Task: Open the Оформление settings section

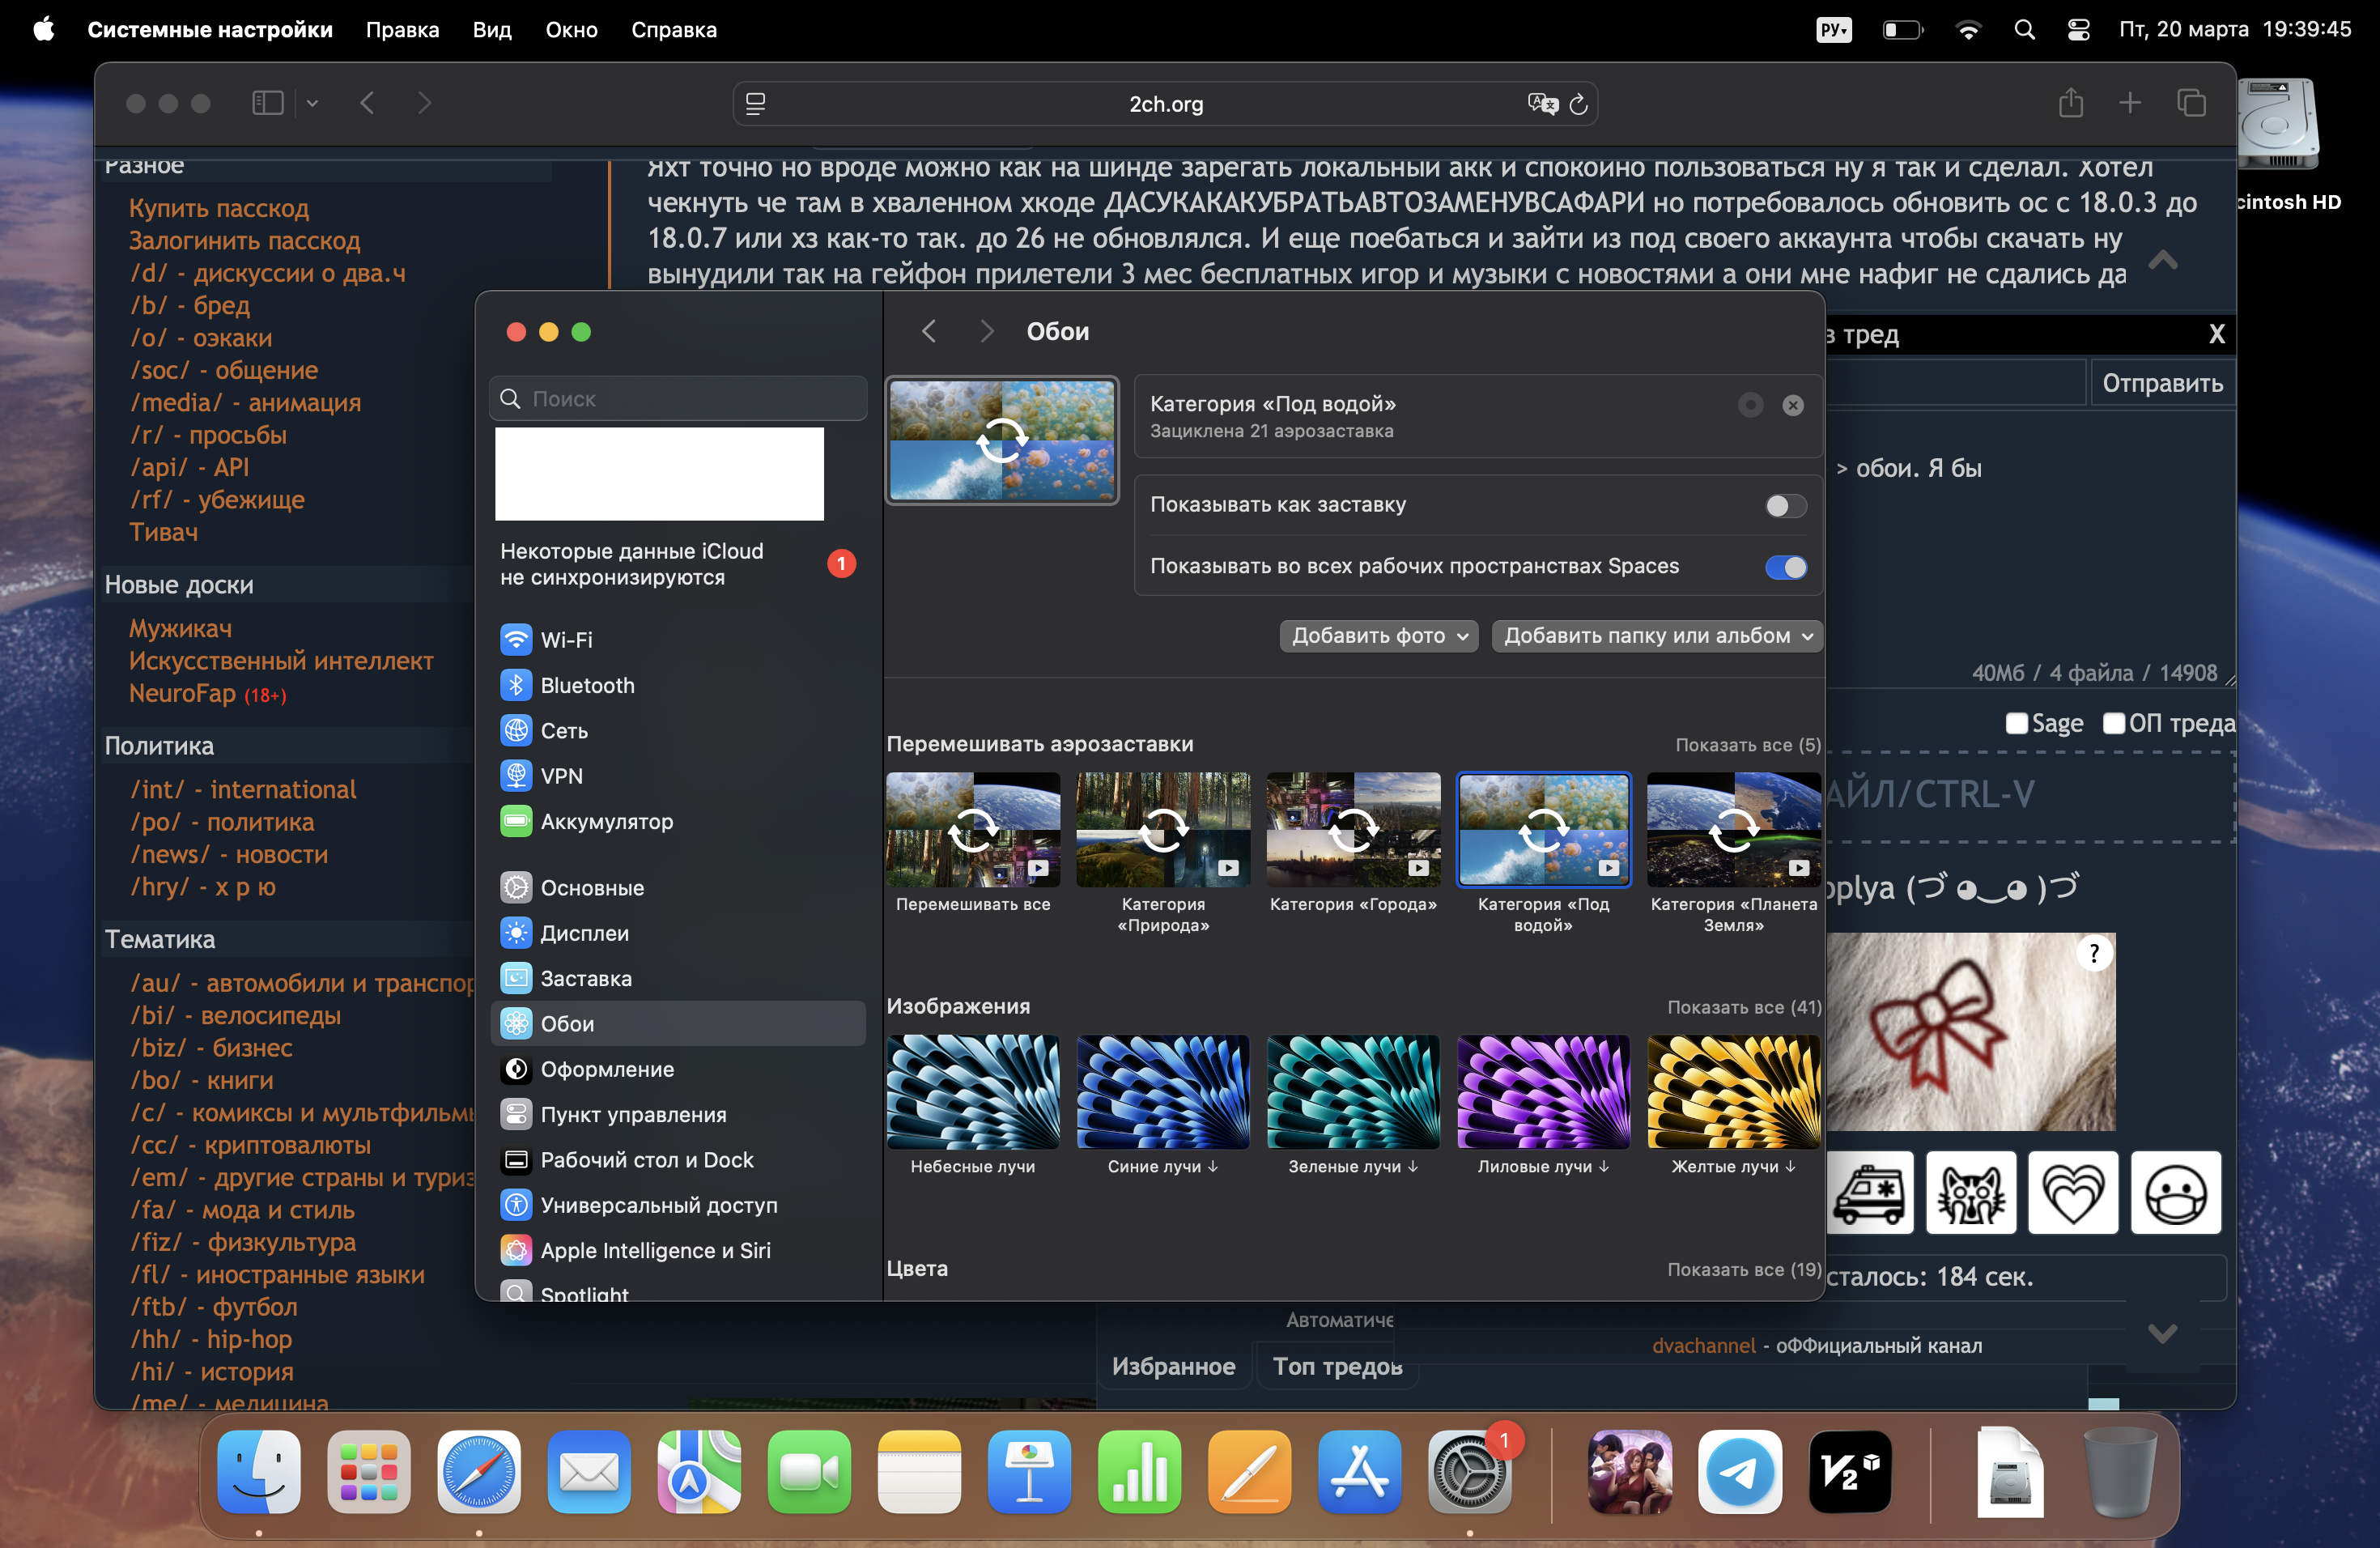Action: (x=606, y=1069)
